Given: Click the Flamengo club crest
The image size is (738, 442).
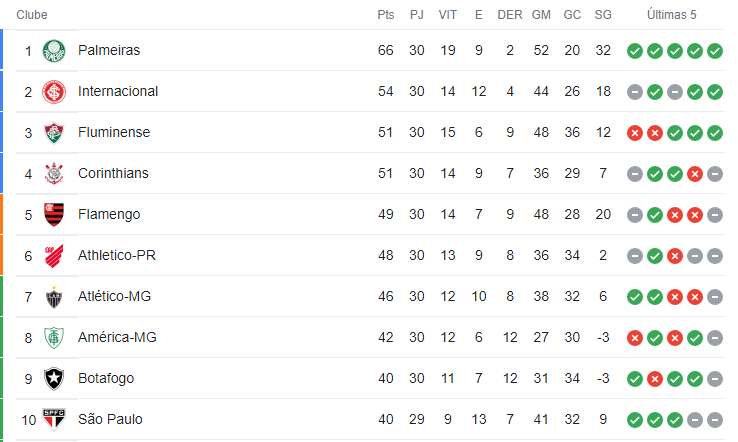Looking at the screenshot, I should click(x=54, y=215).
